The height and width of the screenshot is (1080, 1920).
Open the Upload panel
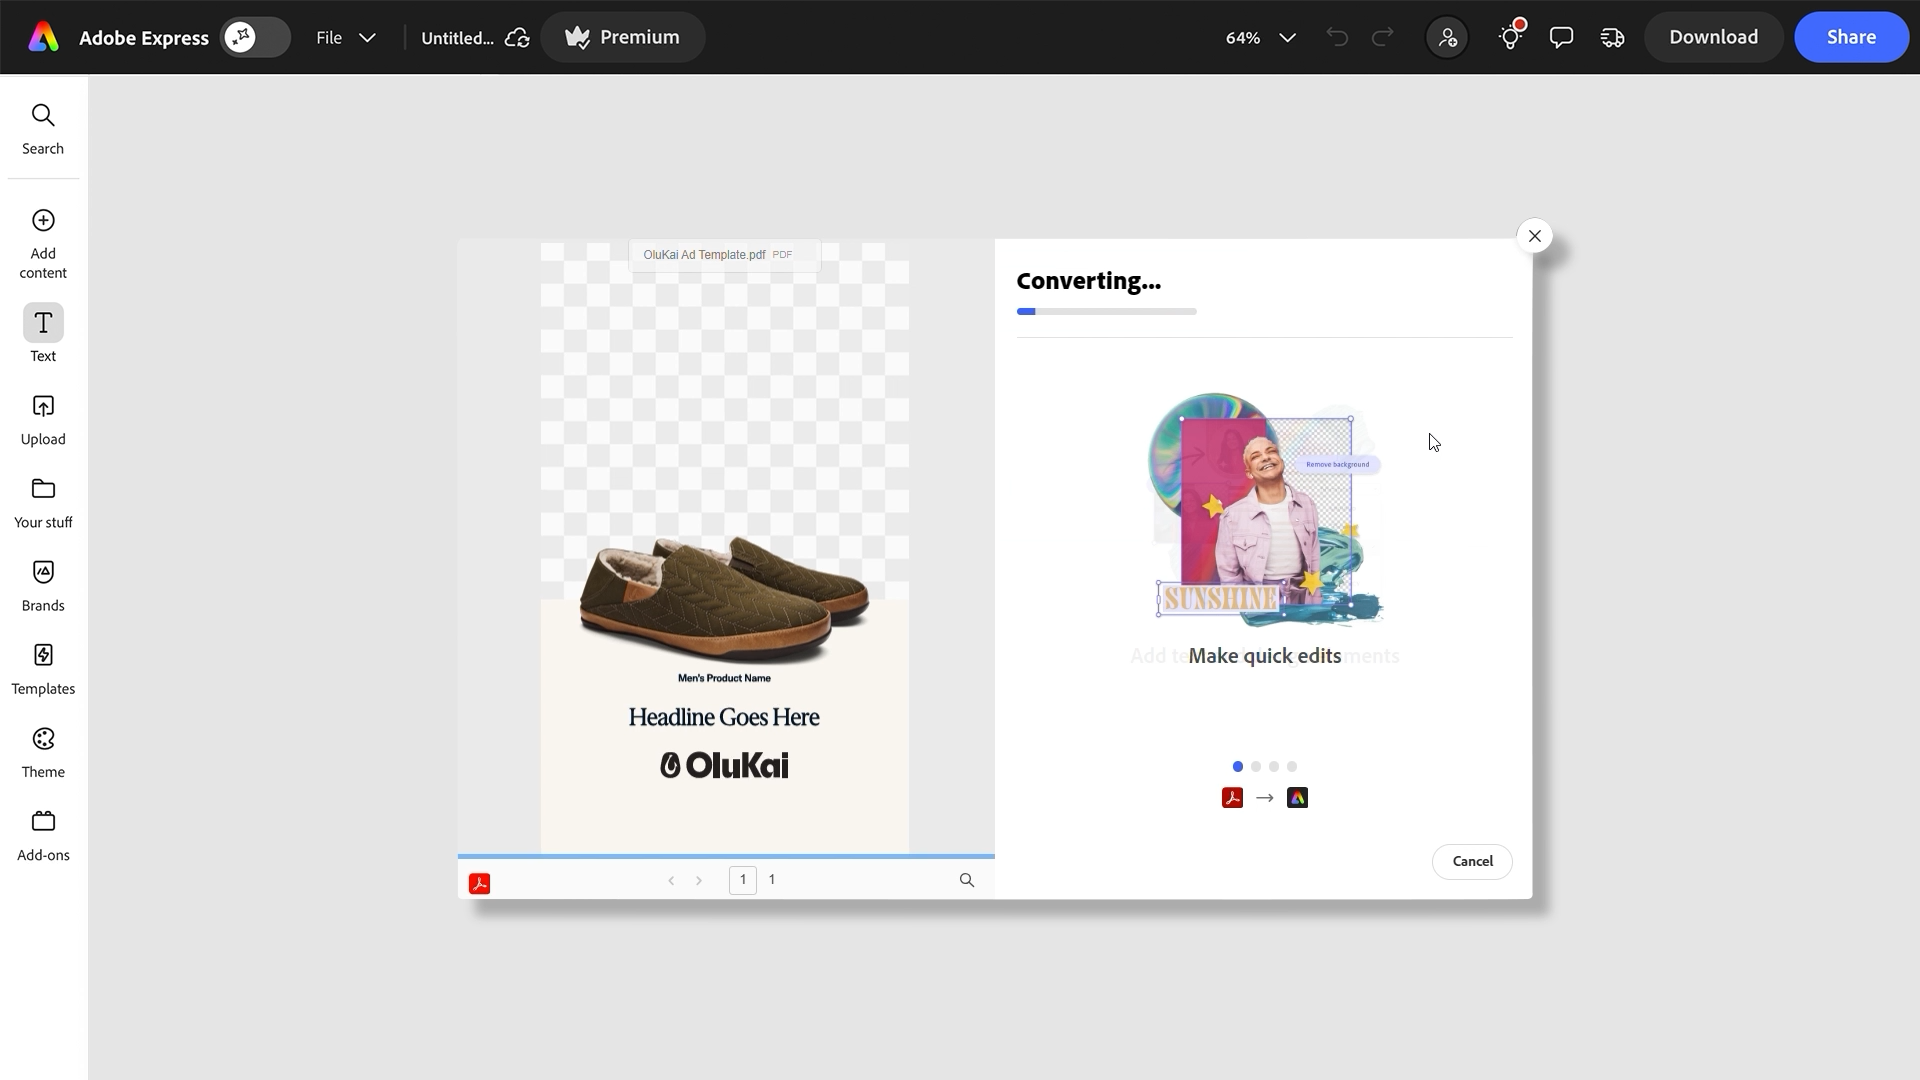[x=43, y=419]
